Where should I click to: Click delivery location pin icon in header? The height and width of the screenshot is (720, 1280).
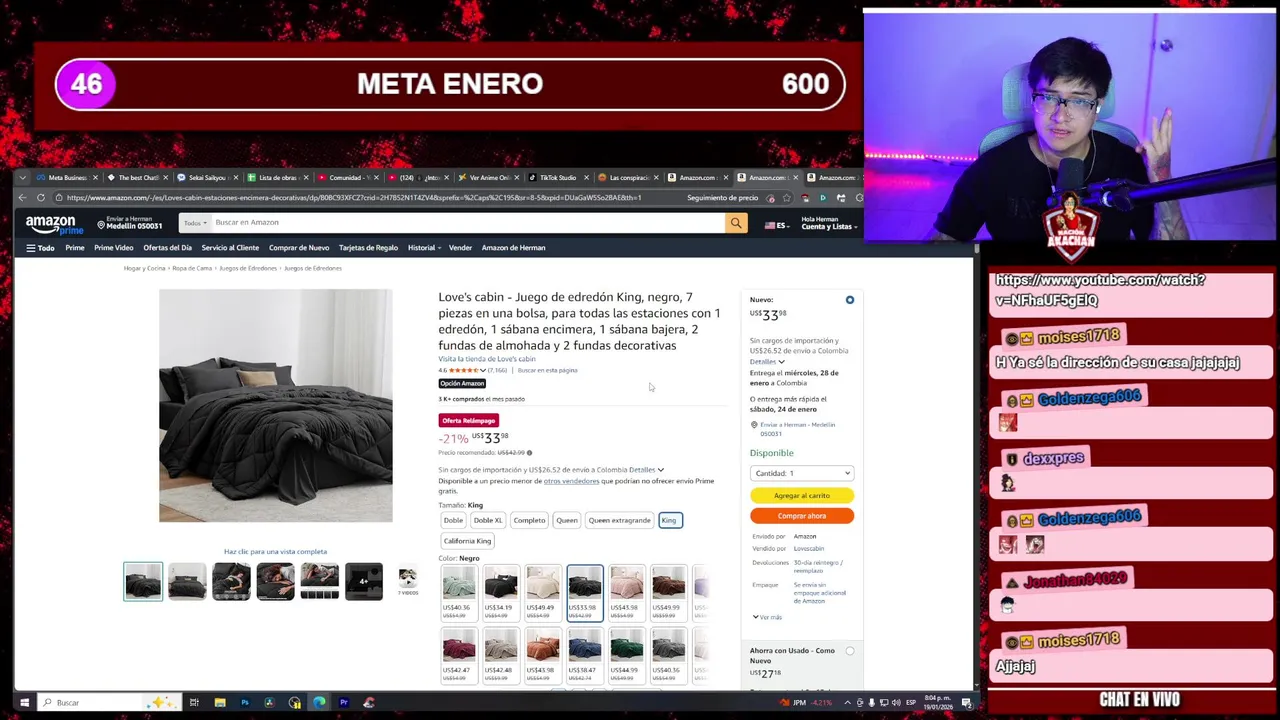(x=102, y=224)
